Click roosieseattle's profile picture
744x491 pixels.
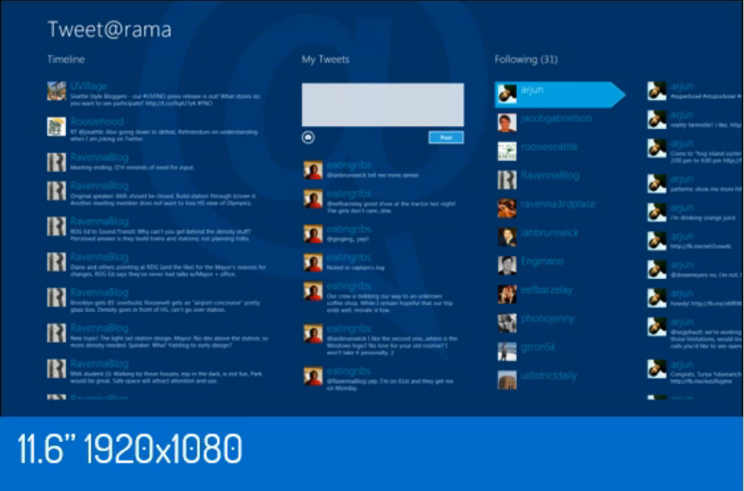[x=507, y=151]
